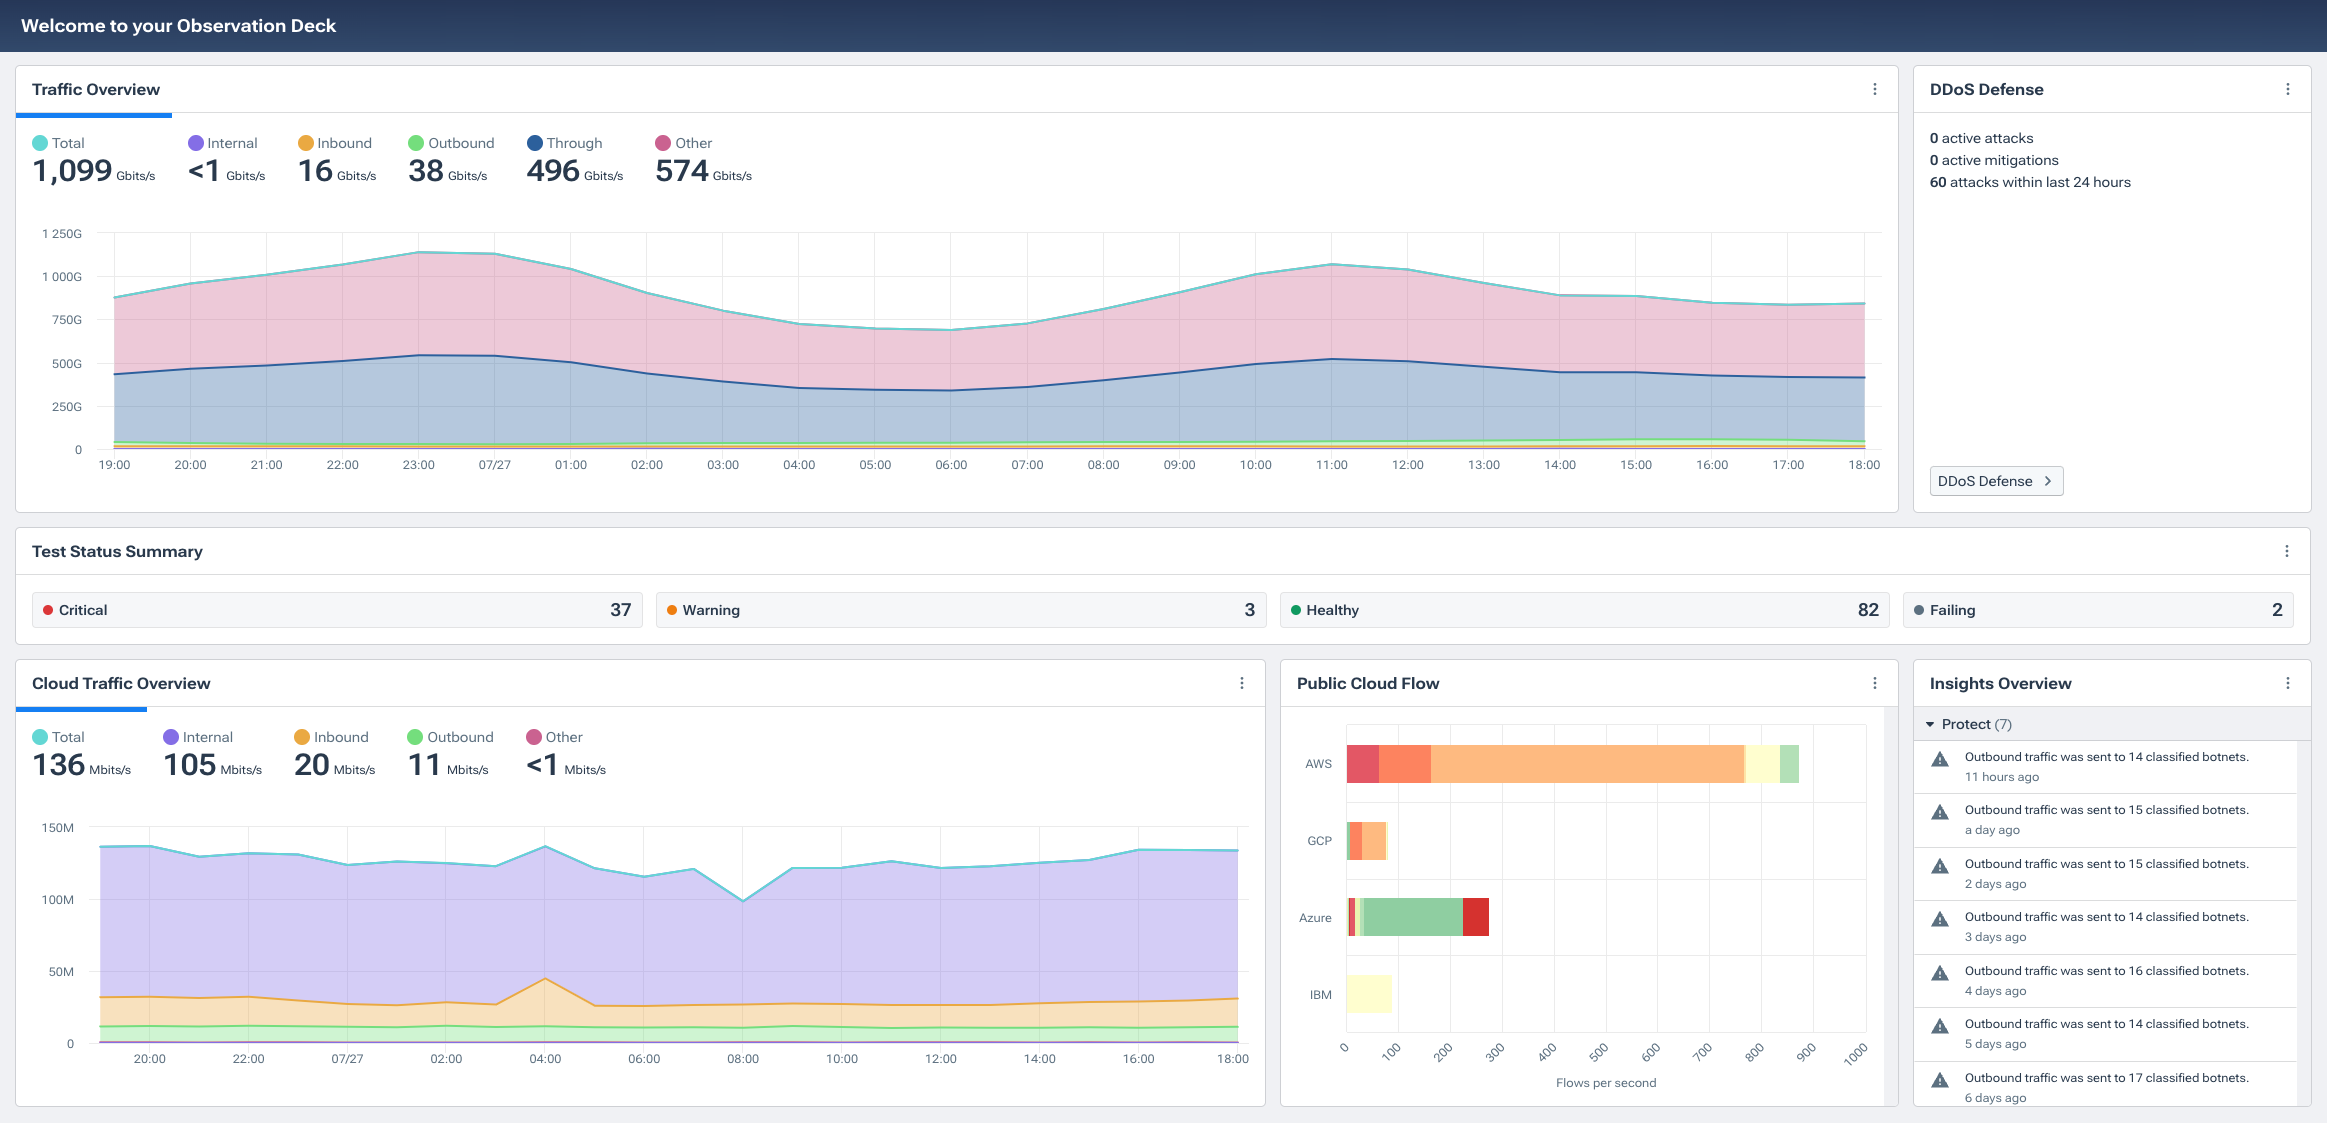This screenshot has height=1123, width=2327.
Task: Click the Test Status Summary title
Action: click(x=117, y=551)
